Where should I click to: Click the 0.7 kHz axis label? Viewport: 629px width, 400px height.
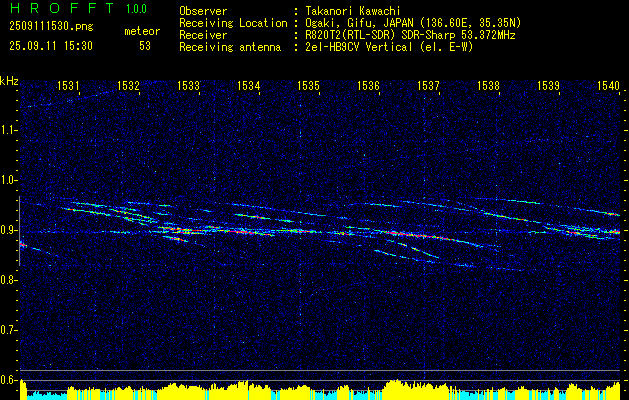(8, 330)
